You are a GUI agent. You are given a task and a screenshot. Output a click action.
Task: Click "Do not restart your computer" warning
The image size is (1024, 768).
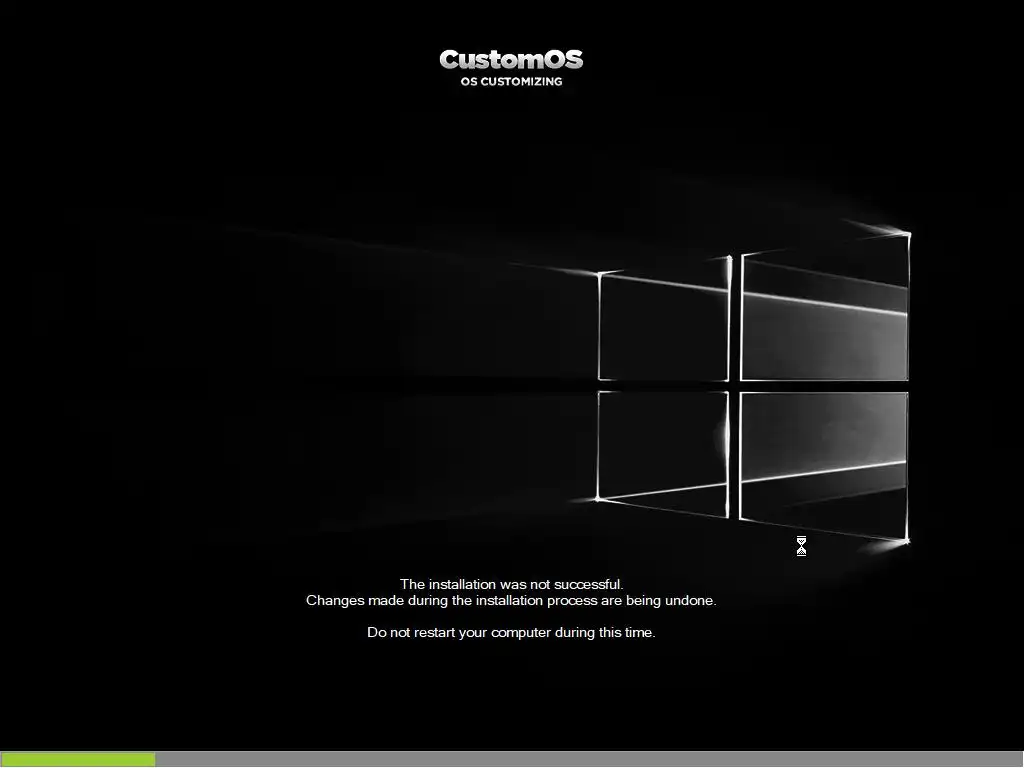pos(511,632)
